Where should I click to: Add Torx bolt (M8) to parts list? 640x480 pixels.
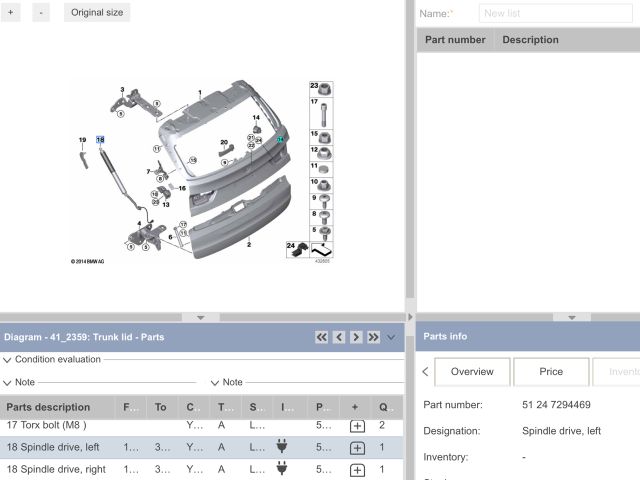click(x=357, y=426)
